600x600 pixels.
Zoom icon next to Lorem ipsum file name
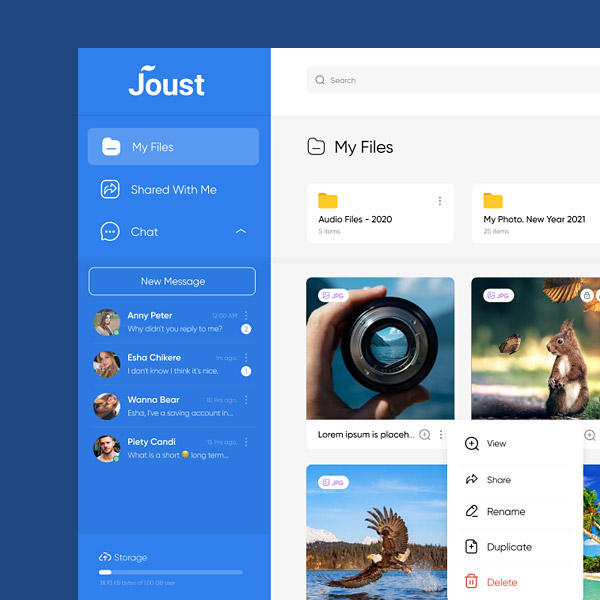[x=425, y=435]
